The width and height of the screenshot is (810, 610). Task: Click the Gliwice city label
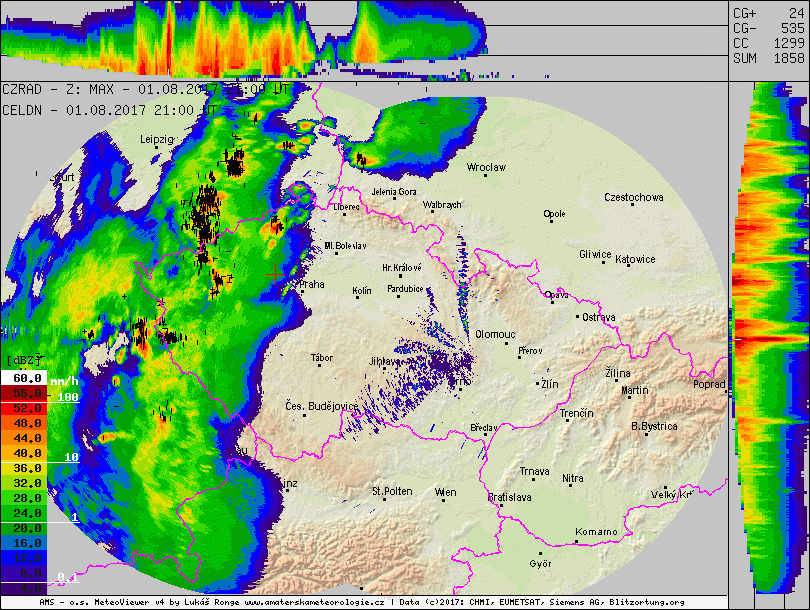point(595,254)
